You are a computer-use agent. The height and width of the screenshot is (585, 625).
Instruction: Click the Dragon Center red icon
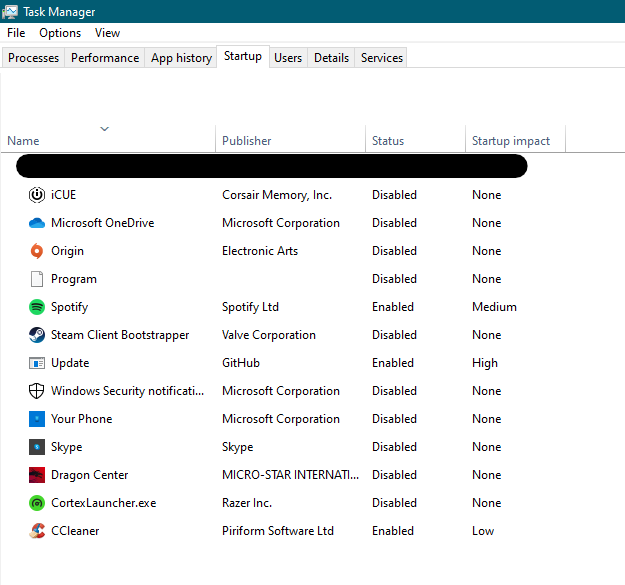coord(37,475)
